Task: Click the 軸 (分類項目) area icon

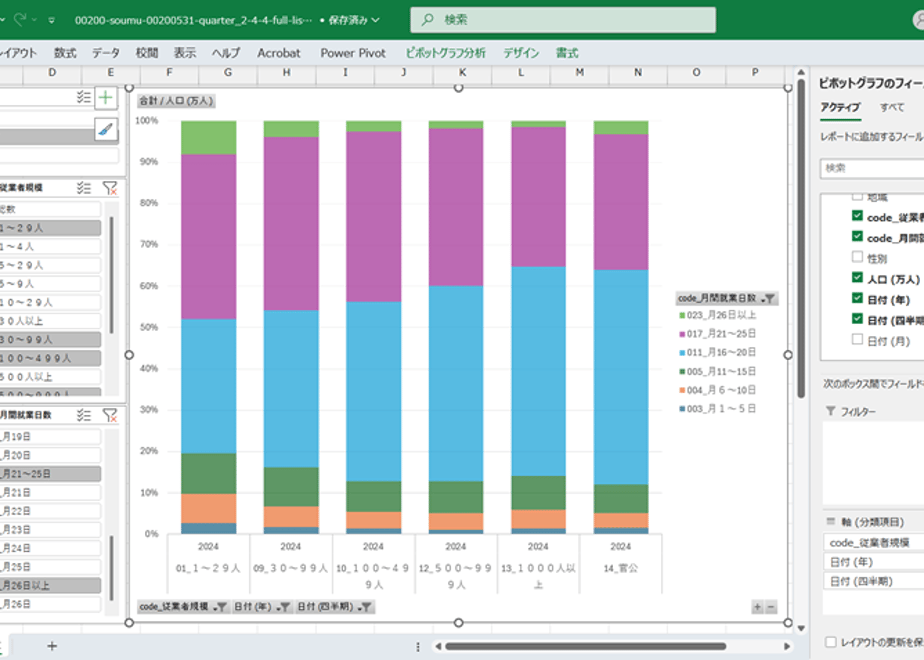Action: pyautogui.click(x=831, y=521)
